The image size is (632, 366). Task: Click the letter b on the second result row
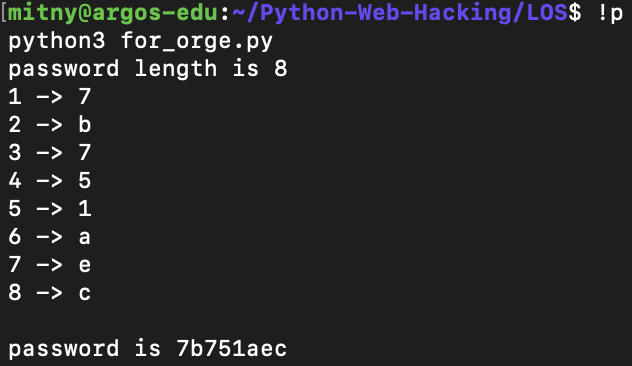[85, 124]
